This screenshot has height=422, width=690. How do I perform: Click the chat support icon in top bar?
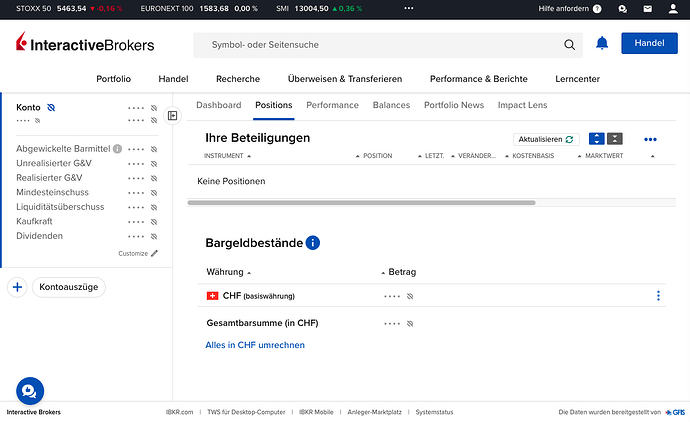pos(623,8)
